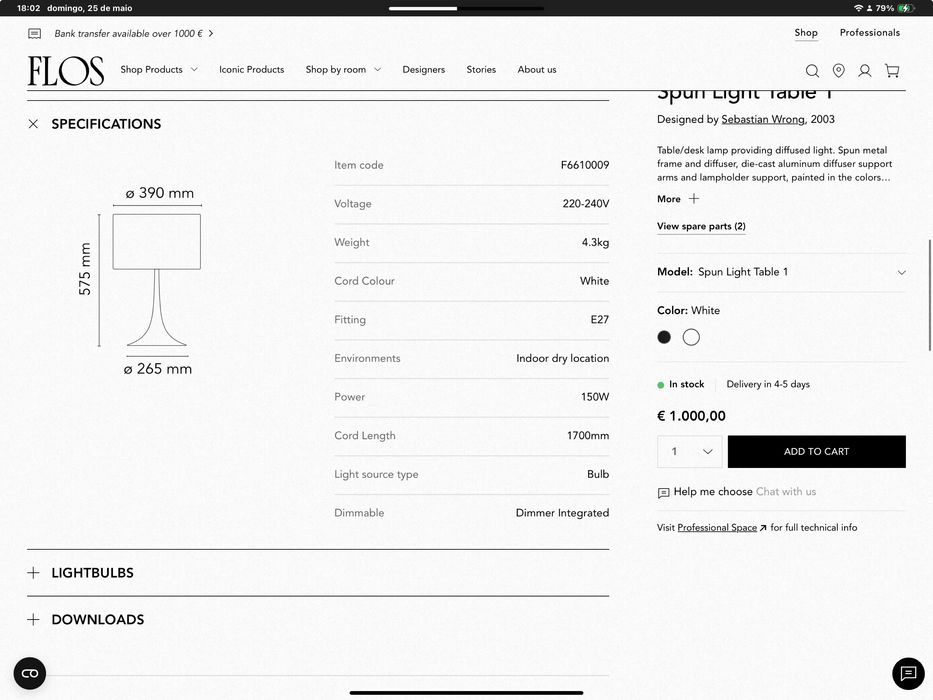Open the Model dropdown
This screenshot has width=933, height=700.
pyautogui.click(x=781, y=272)
